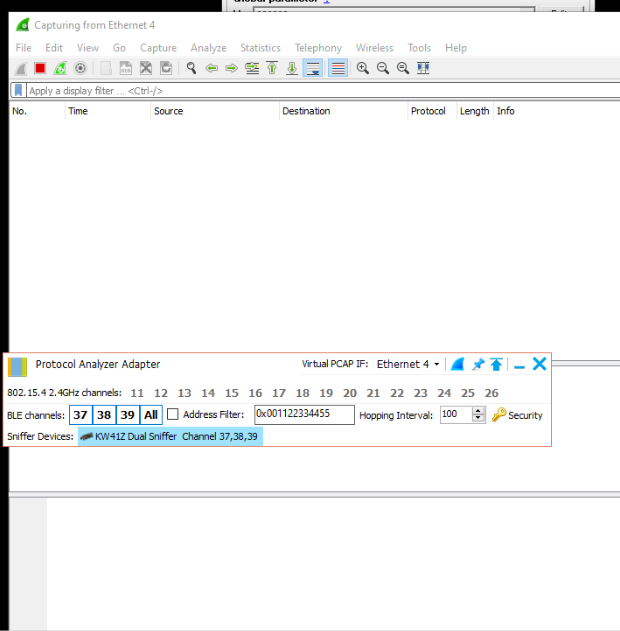Image resolution: width=620 pixels, height=631 pixels.
Task: Pin the Protocol Analyzer Adapter window
Action: [x=478, y=364]
